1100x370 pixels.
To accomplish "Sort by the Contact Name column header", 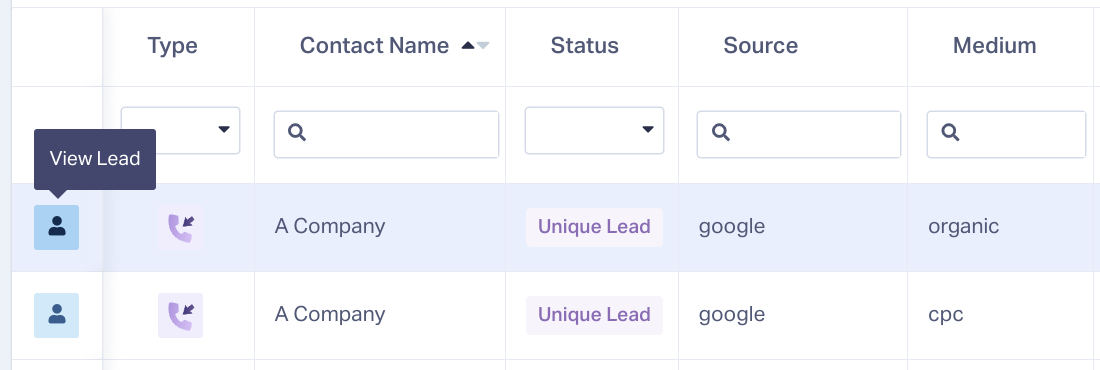I will (x=374, y=46).
